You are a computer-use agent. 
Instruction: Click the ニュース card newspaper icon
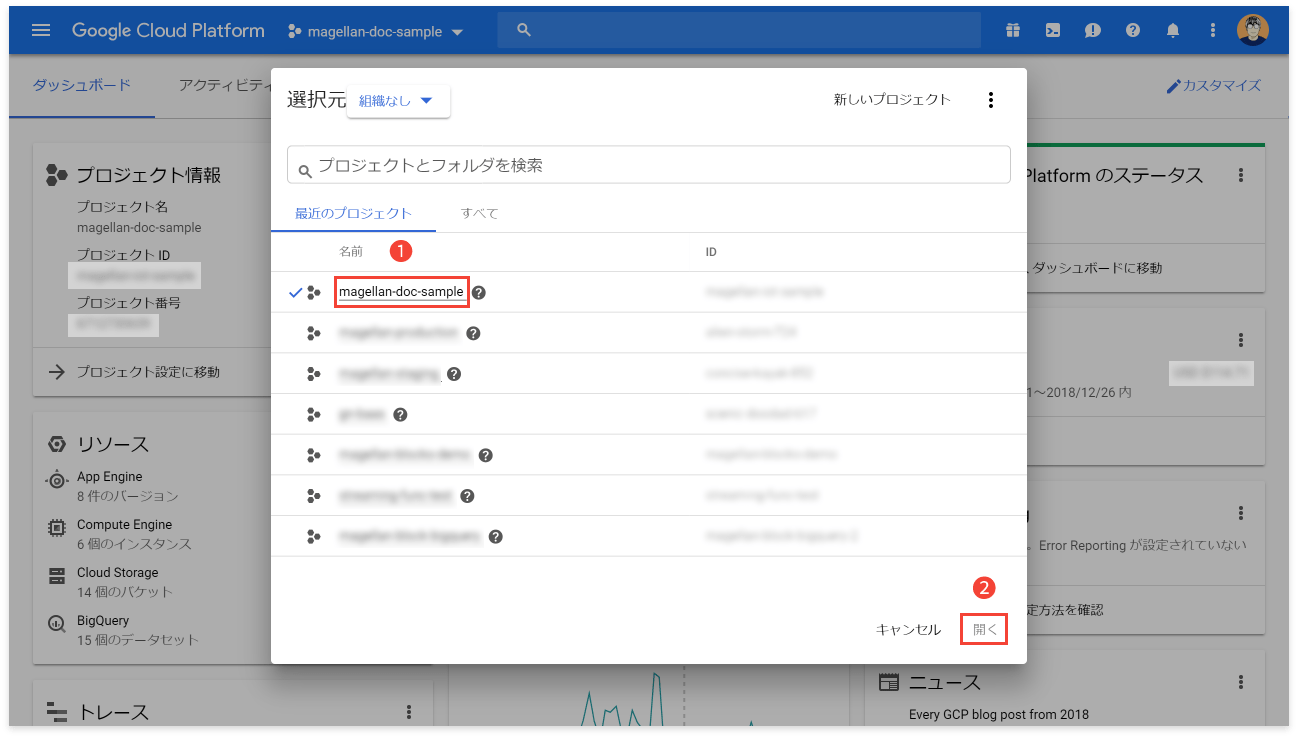[x=888, y=682]
